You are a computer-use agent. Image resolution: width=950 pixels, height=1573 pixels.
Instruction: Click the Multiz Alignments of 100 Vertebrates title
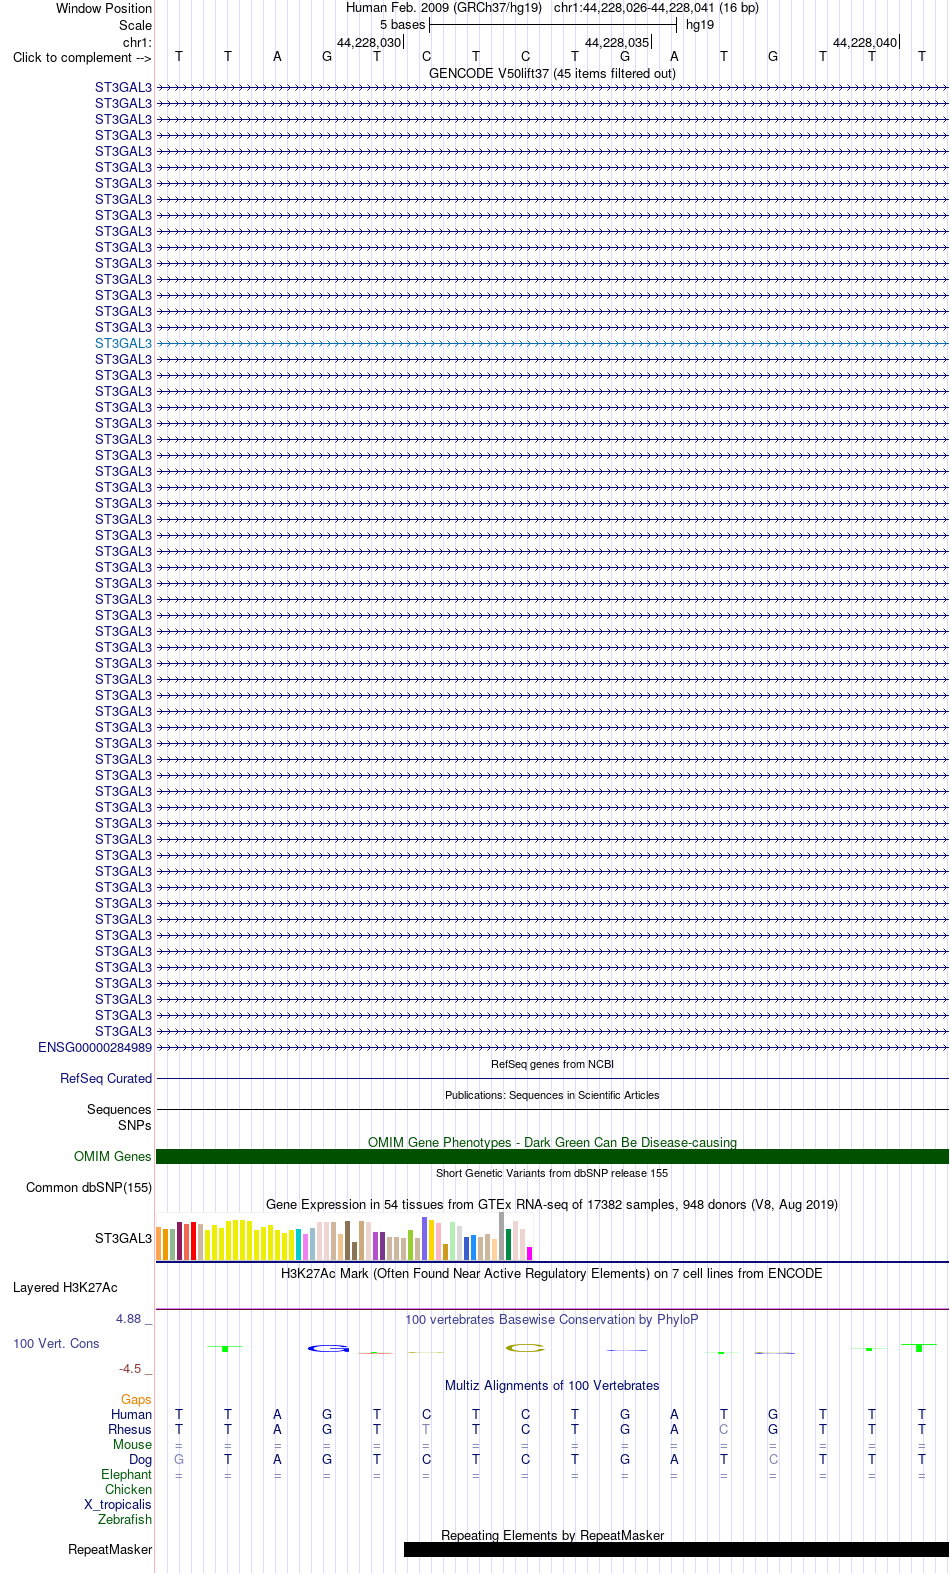coord(552,1385)
